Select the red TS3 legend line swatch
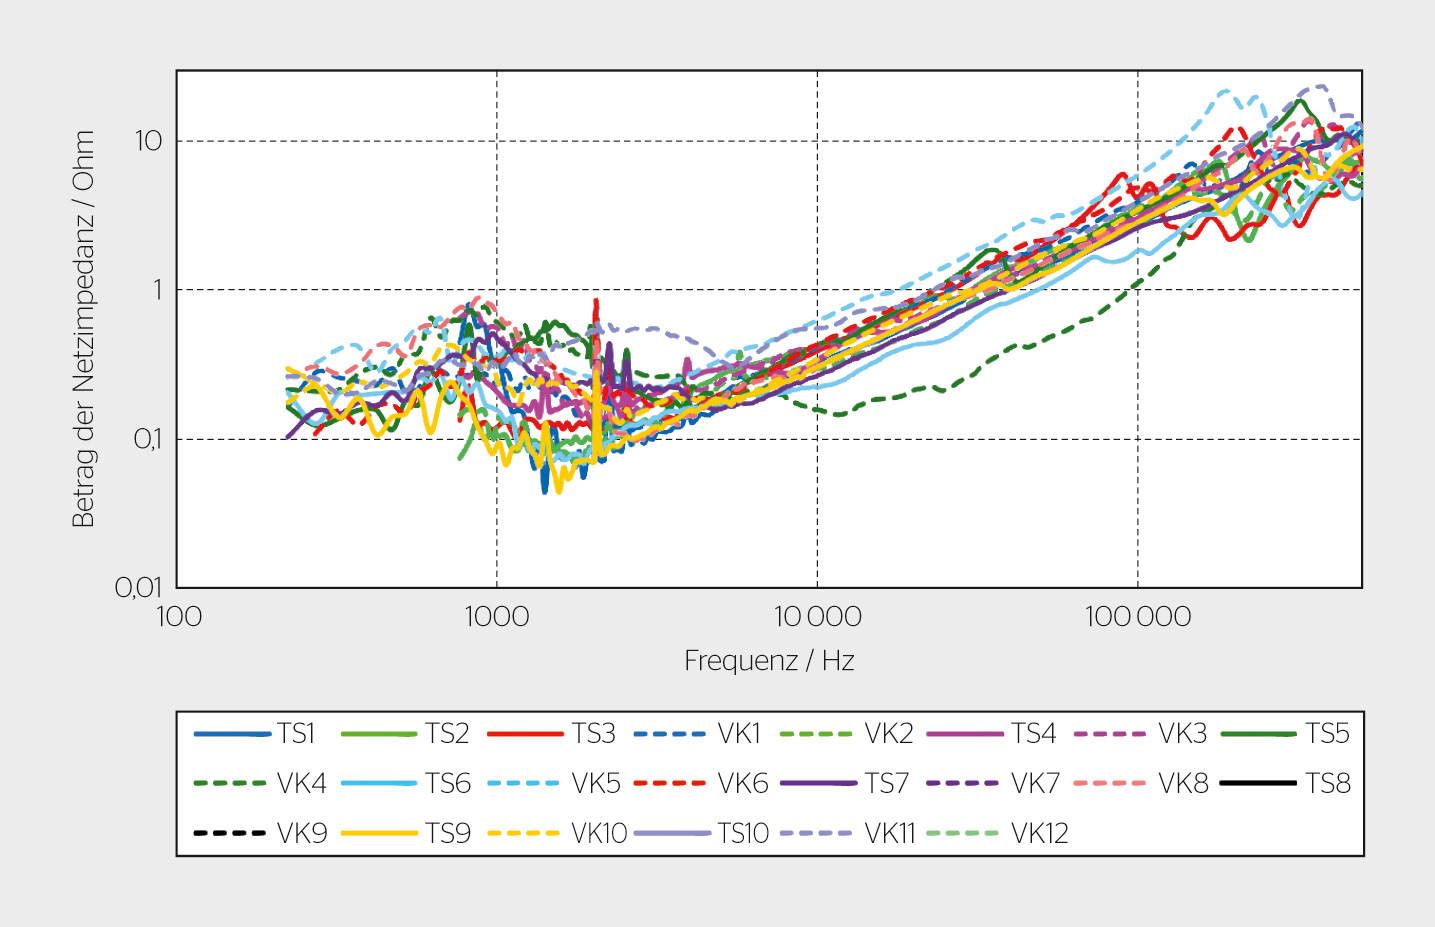The image size is (1435, 927). tap(525, 734)
